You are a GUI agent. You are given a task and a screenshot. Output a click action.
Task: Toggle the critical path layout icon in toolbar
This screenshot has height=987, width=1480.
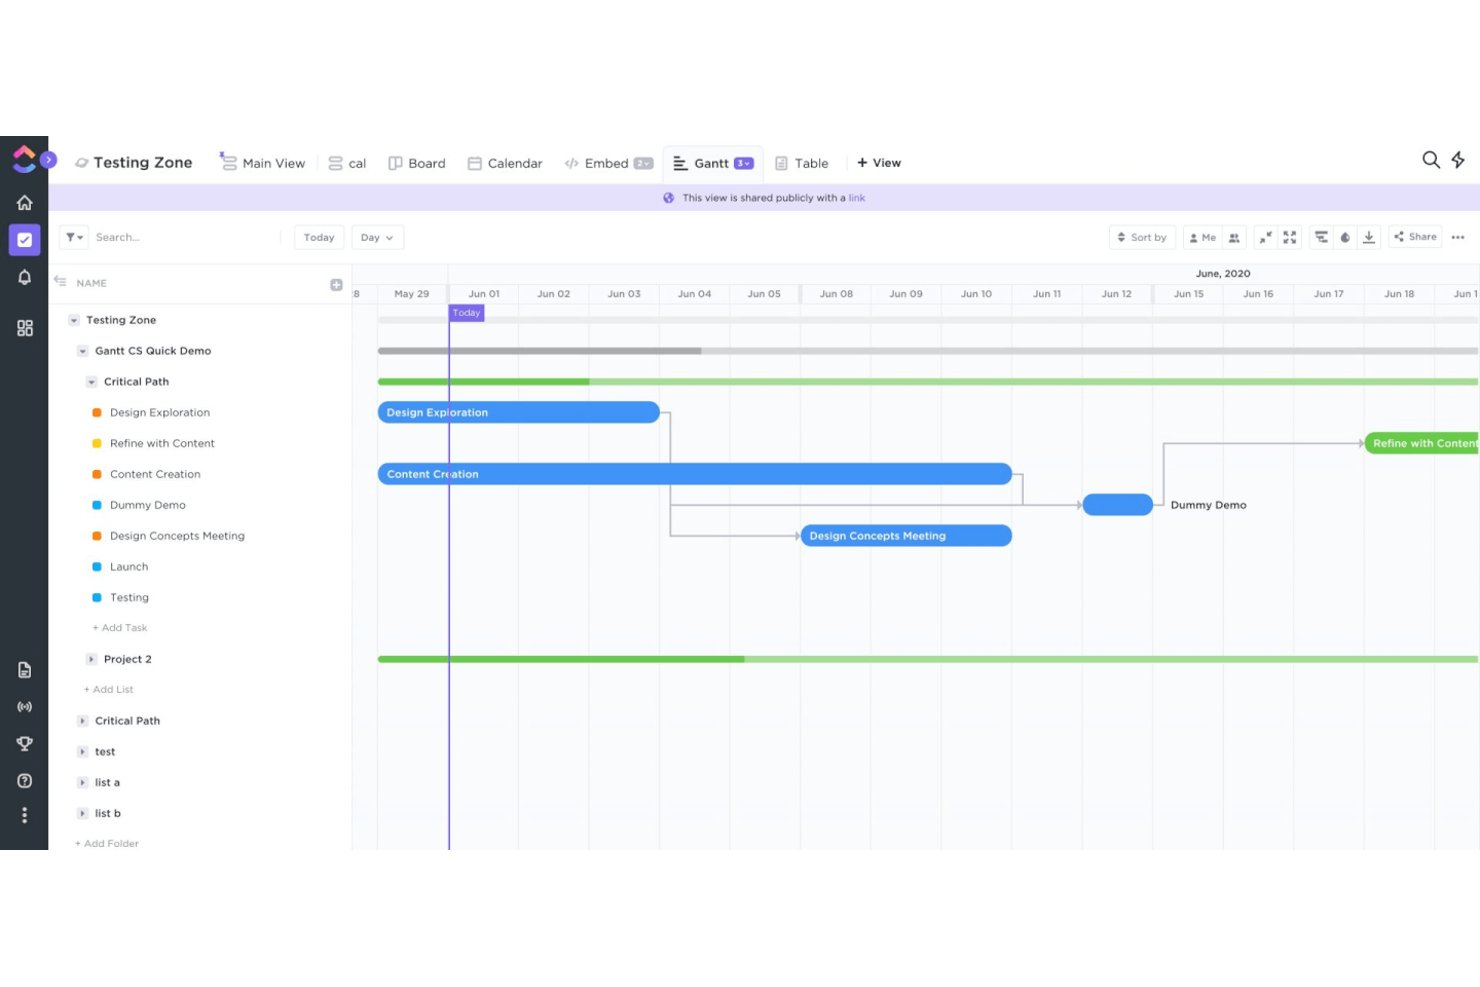pos(1321,238)
